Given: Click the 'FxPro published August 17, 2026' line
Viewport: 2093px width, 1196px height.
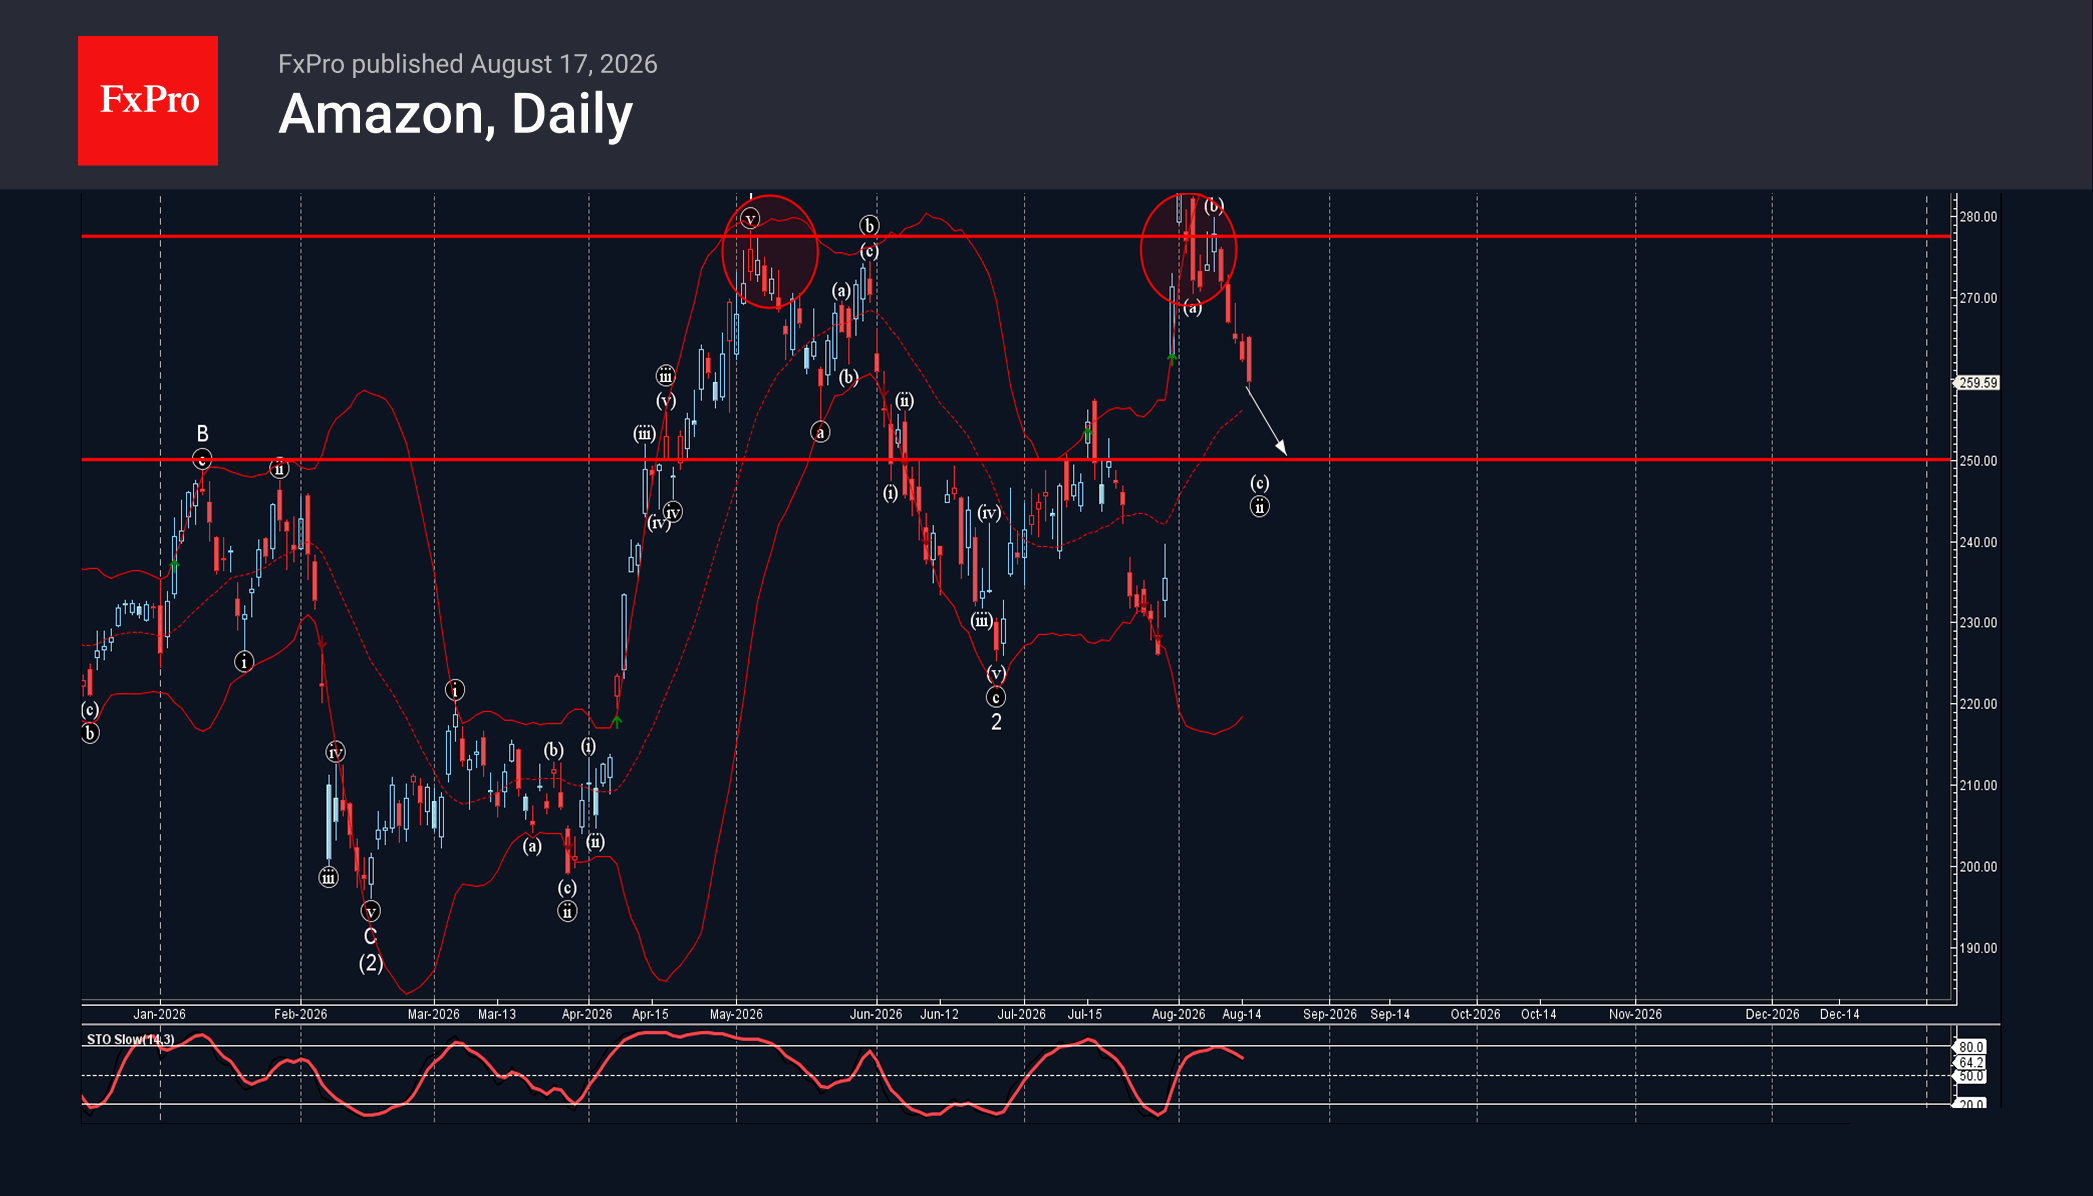Looking at the screenshot, I should click(467, 64).
